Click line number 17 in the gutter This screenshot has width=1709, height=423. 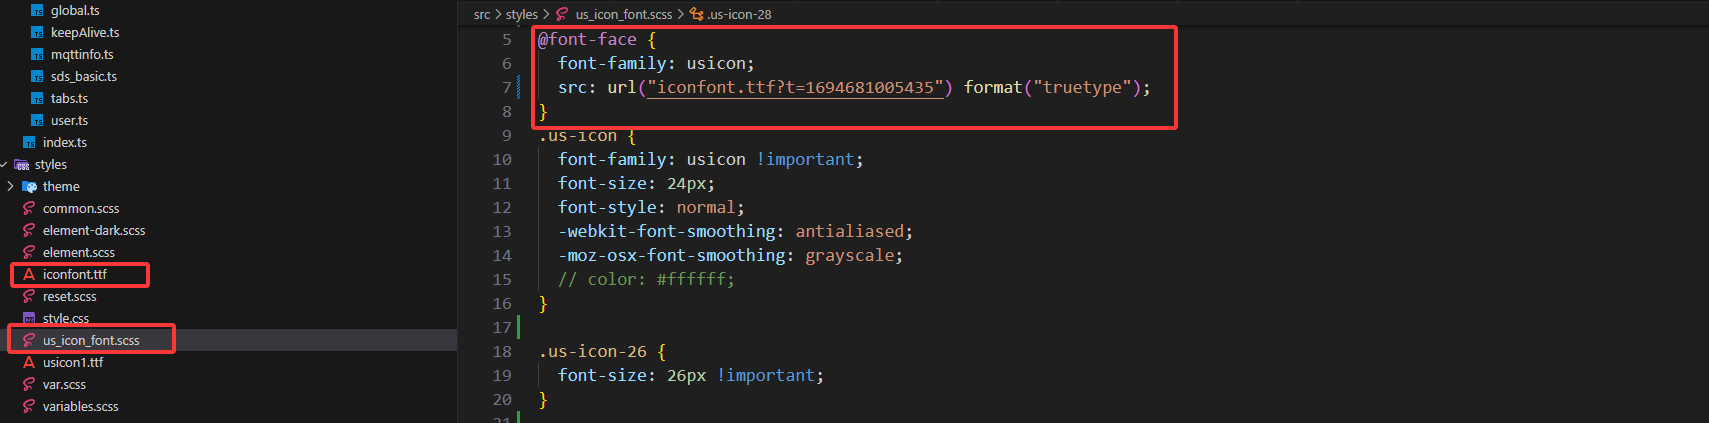click(x=502, y=327)
